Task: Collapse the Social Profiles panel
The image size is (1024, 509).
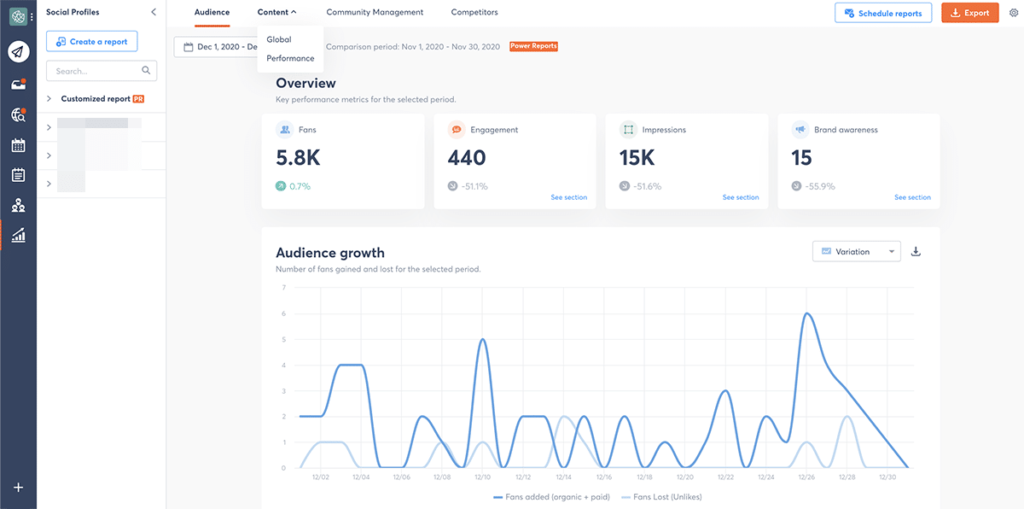Action: tap(153, 12)
